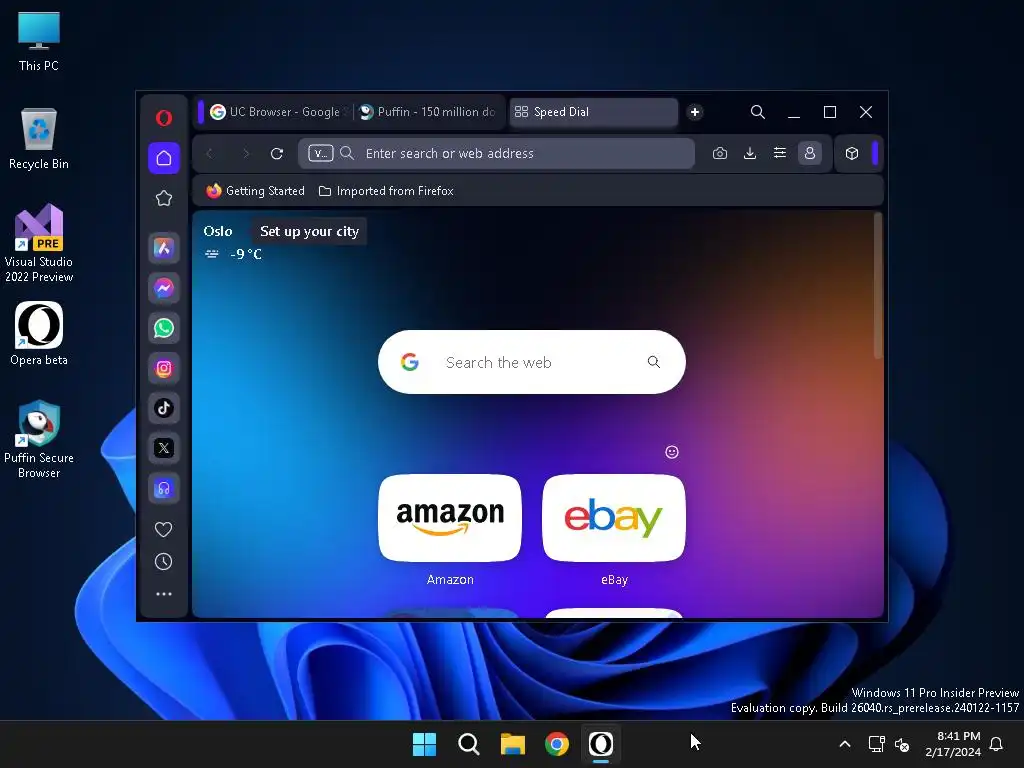Open the Downloads icon

tap(750, 153)
